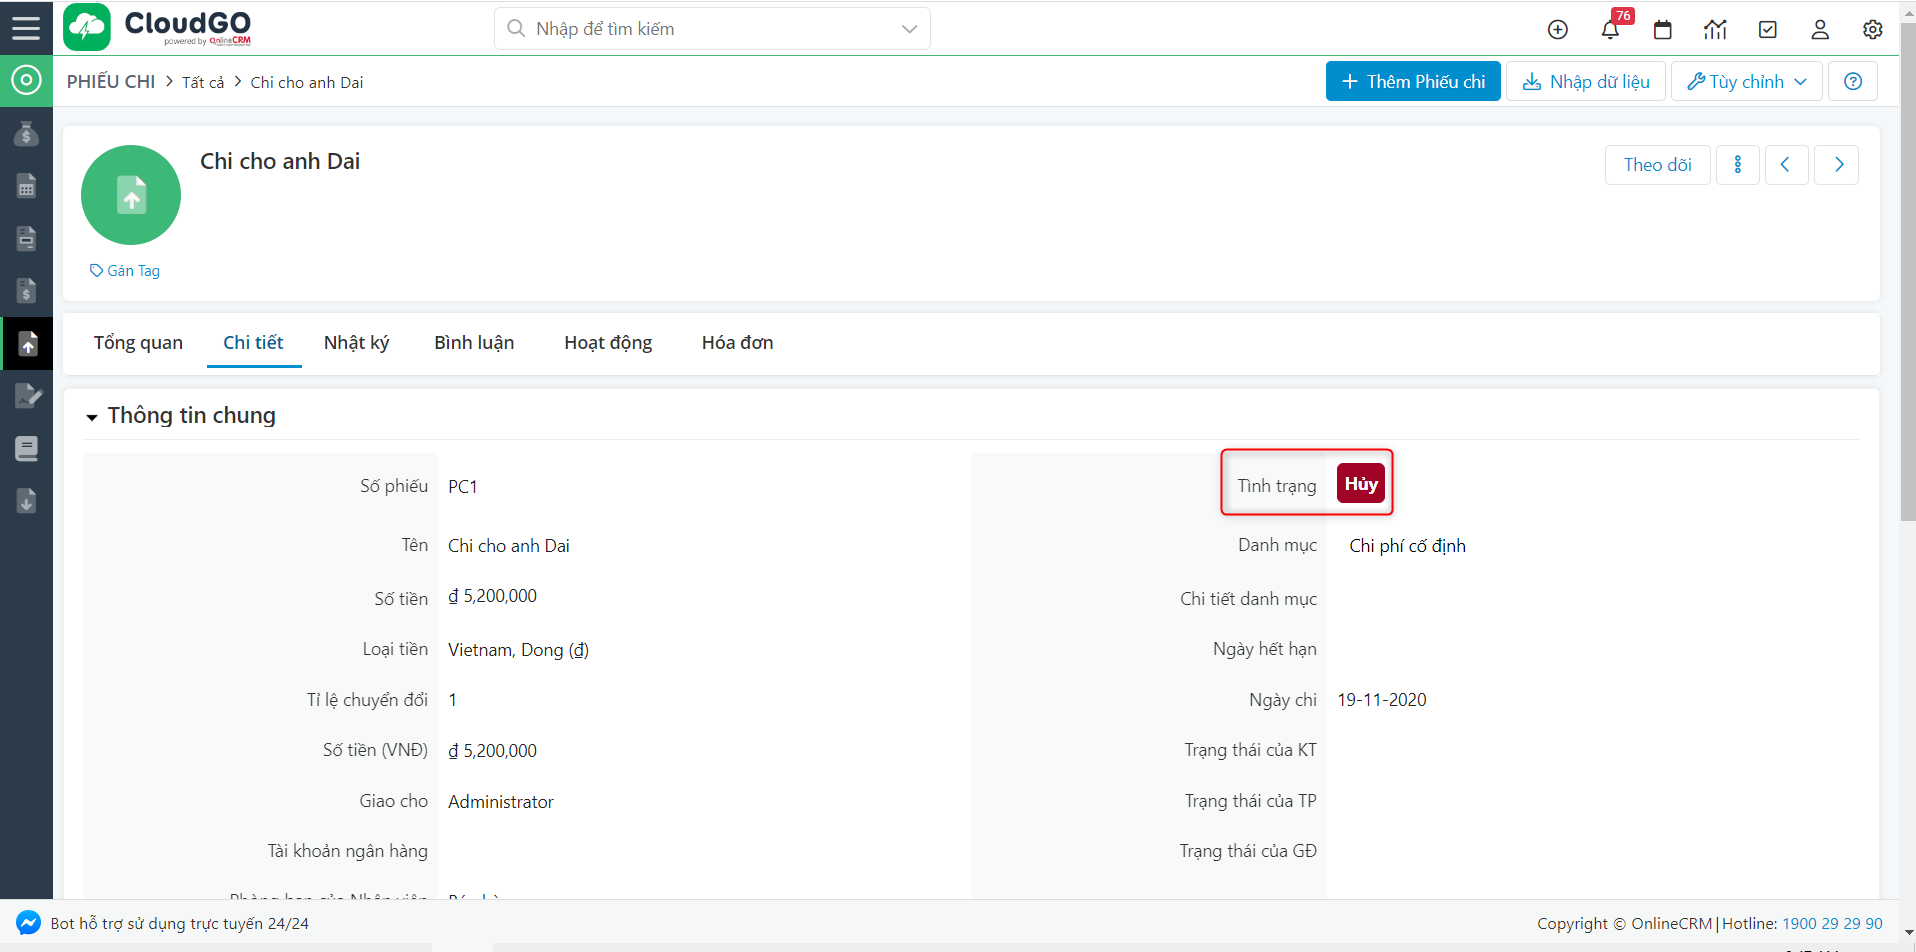Open the calendar icon in header

pos(1663,30)
